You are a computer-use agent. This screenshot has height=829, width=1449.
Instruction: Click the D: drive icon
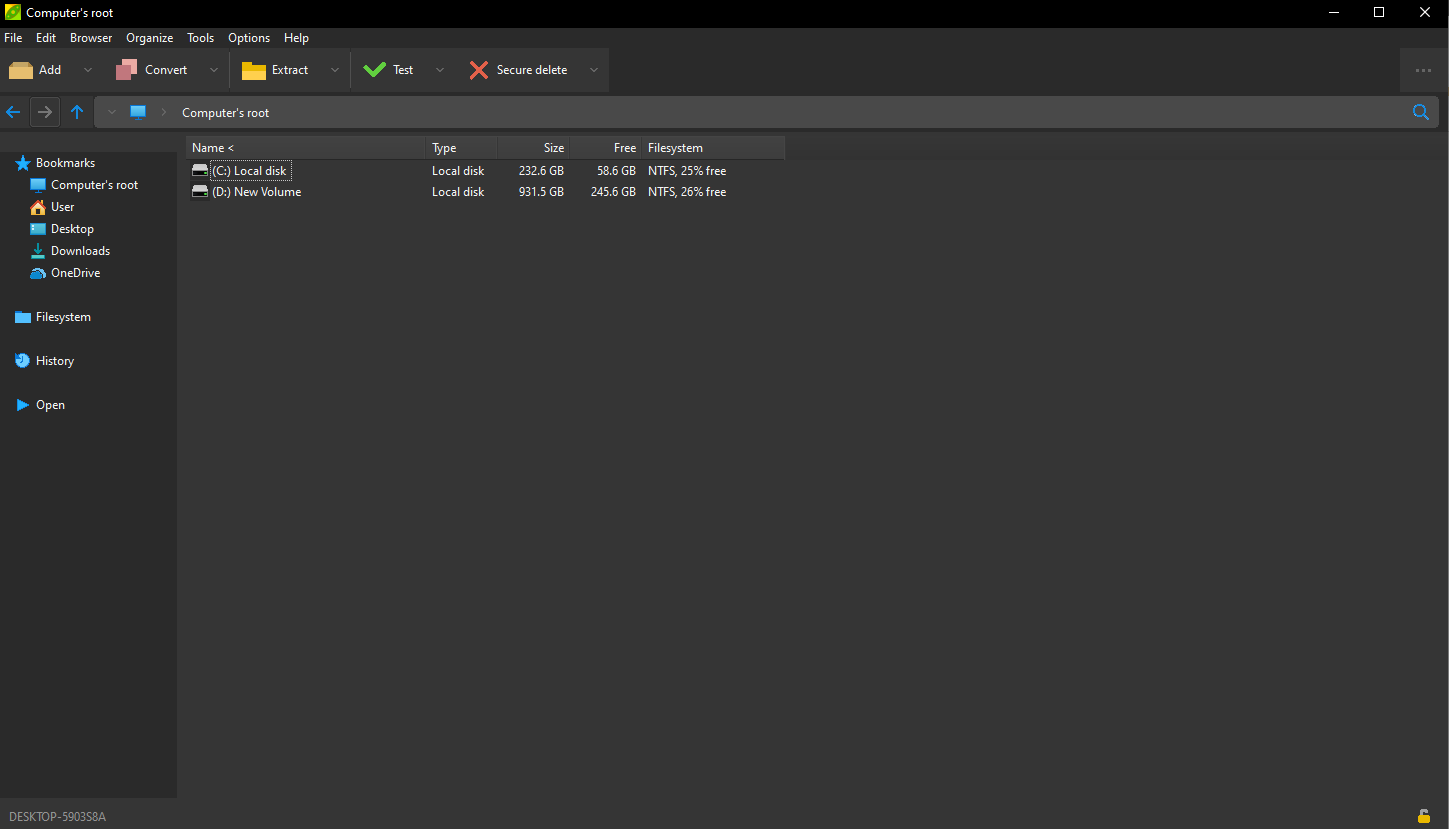(200, 192)
